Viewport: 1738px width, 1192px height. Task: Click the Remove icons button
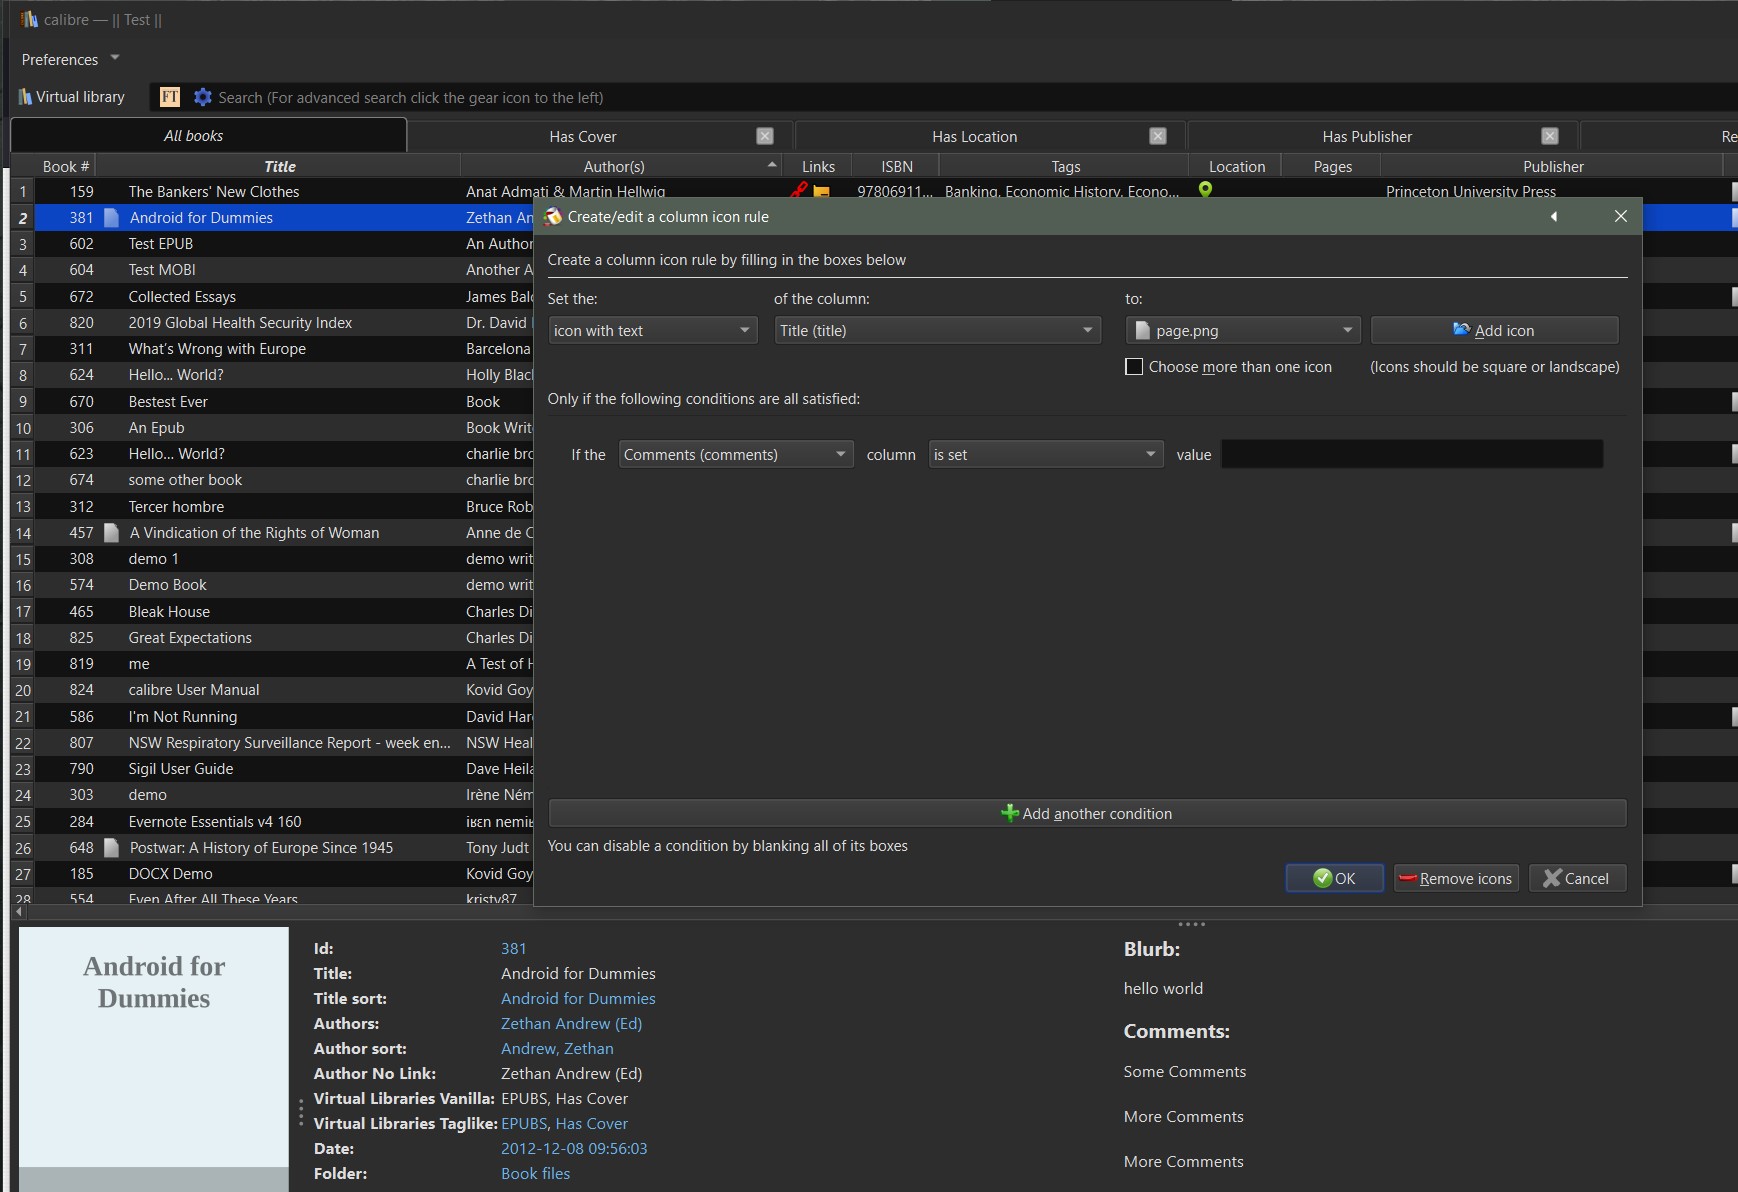(x=1456, y=878)
